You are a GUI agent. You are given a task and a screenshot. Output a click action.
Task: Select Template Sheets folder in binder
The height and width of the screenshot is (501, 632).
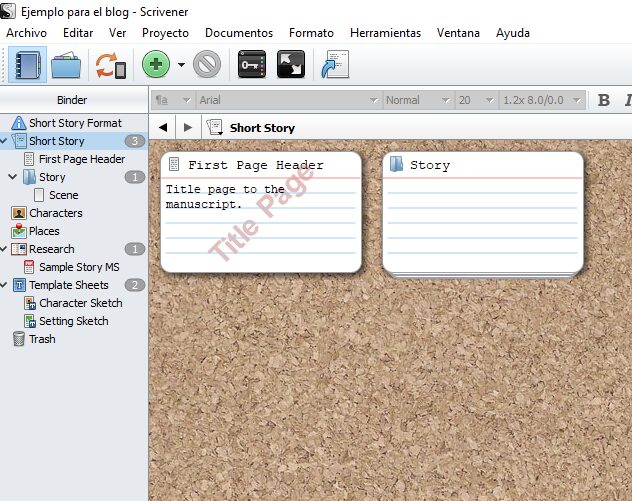(x=69, y=285)
